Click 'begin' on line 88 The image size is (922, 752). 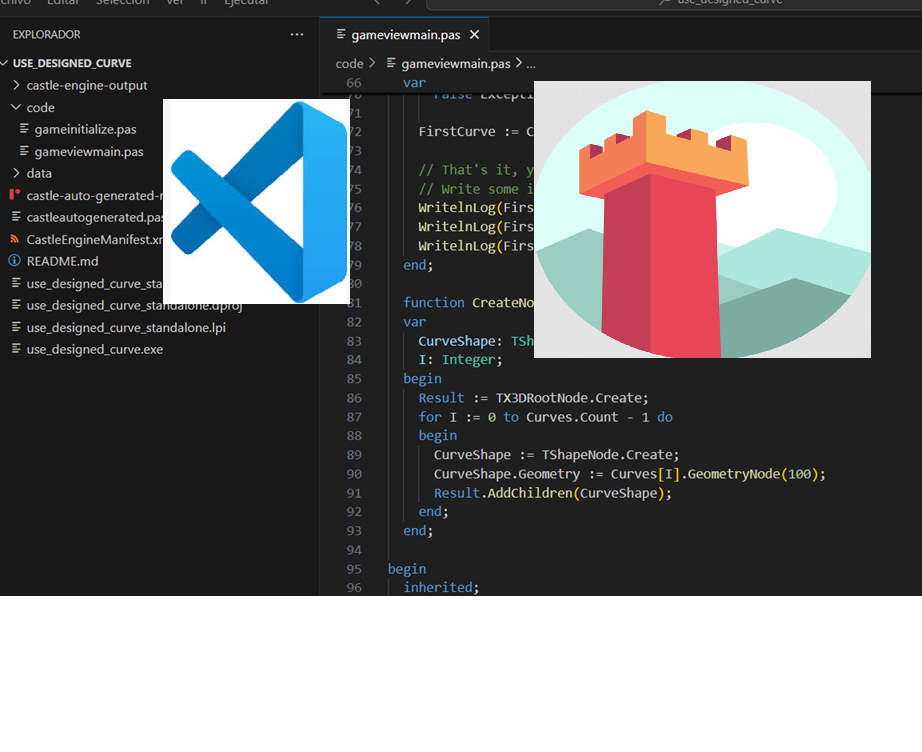click(x=437, y=436)
